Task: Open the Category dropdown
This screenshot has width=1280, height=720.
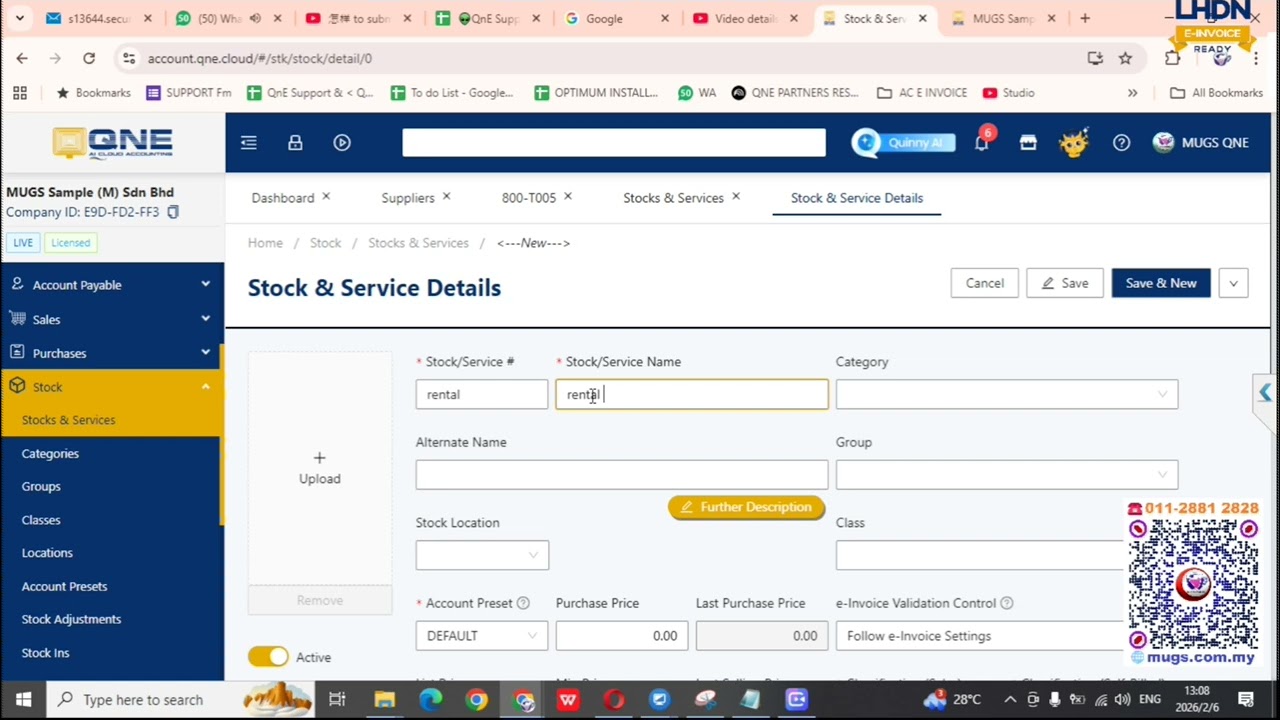Action: (1007, 394)
